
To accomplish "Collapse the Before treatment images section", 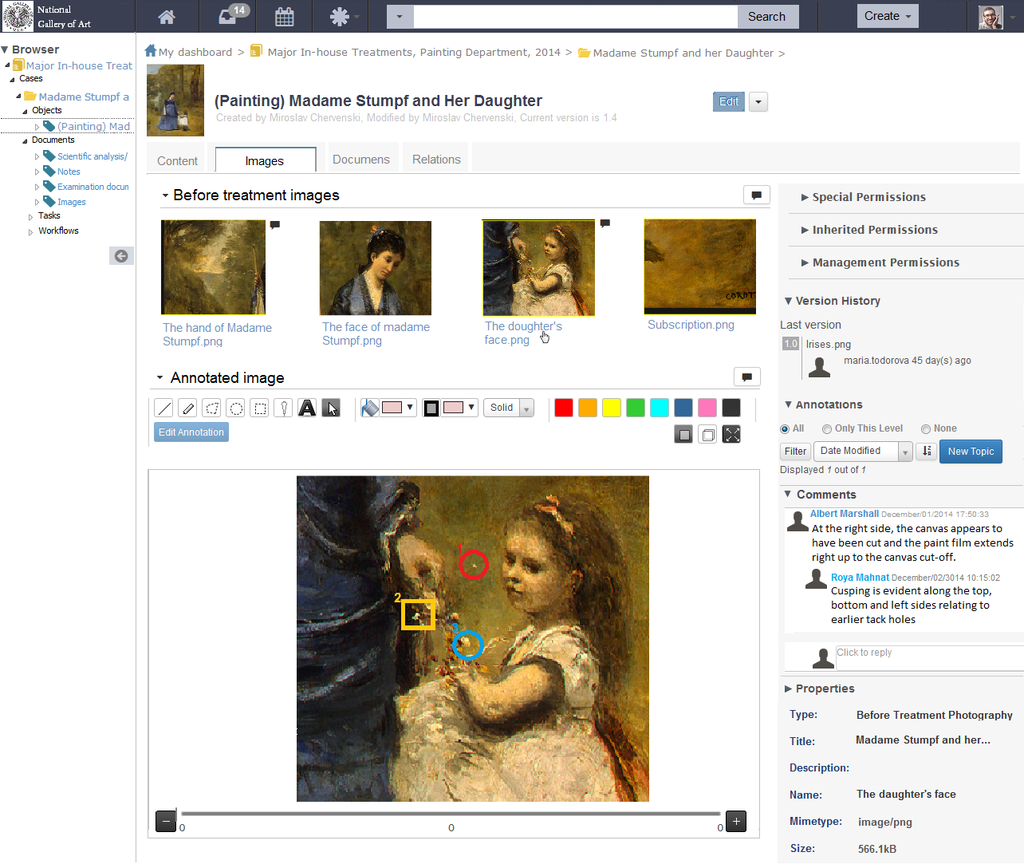I will coord(165,195).
